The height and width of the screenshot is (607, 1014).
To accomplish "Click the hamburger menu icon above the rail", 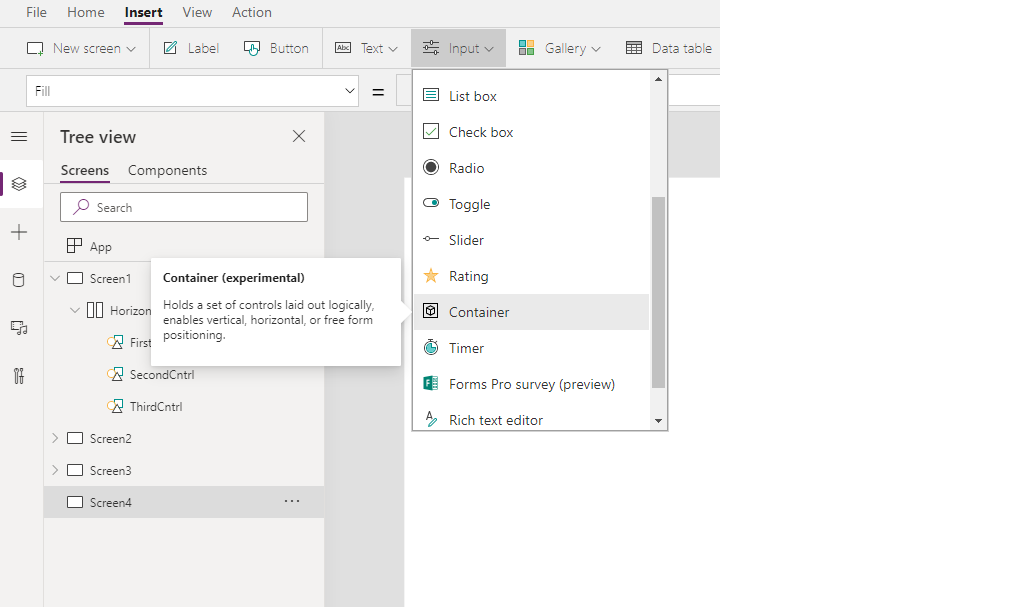I will (x=19, y=136).
